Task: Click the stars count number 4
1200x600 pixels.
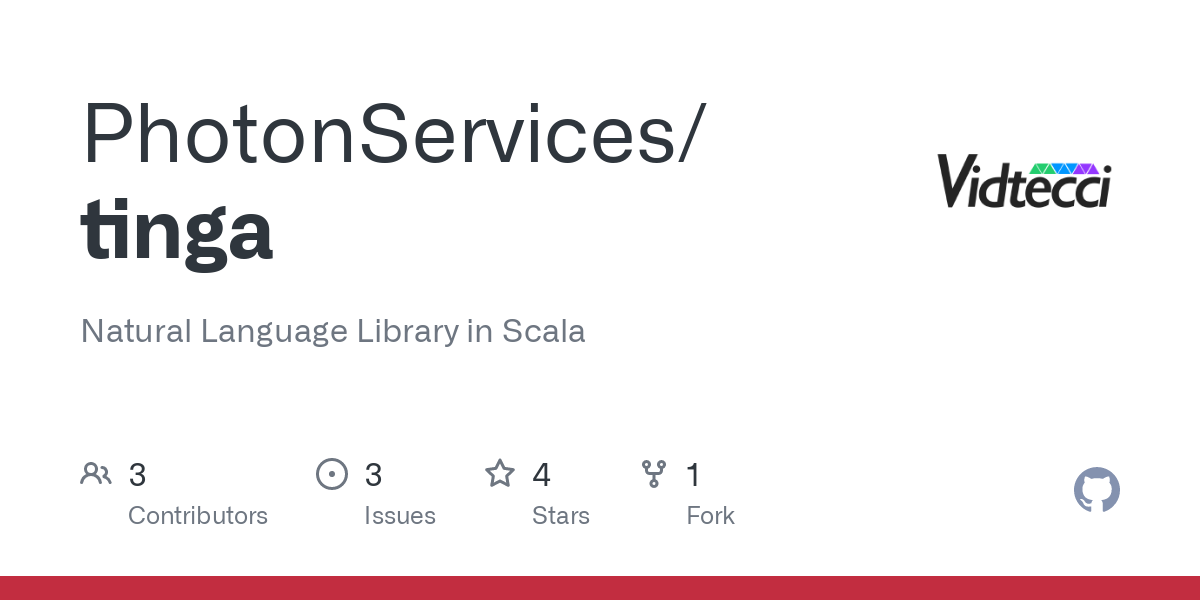Action: pos(542,475)
